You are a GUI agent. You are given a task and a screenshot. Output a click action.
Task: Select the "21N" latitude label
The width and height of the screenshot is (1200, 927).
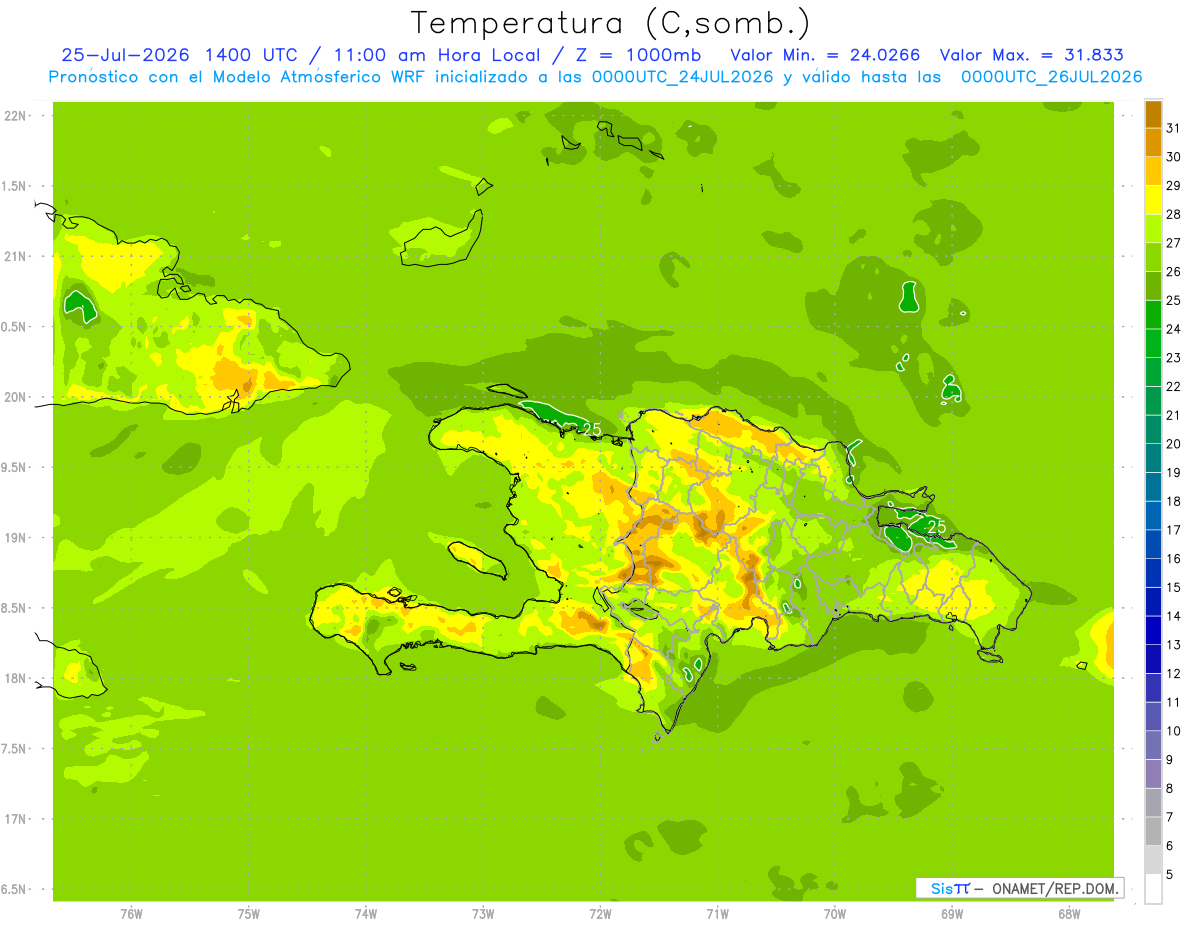point(15,257)
